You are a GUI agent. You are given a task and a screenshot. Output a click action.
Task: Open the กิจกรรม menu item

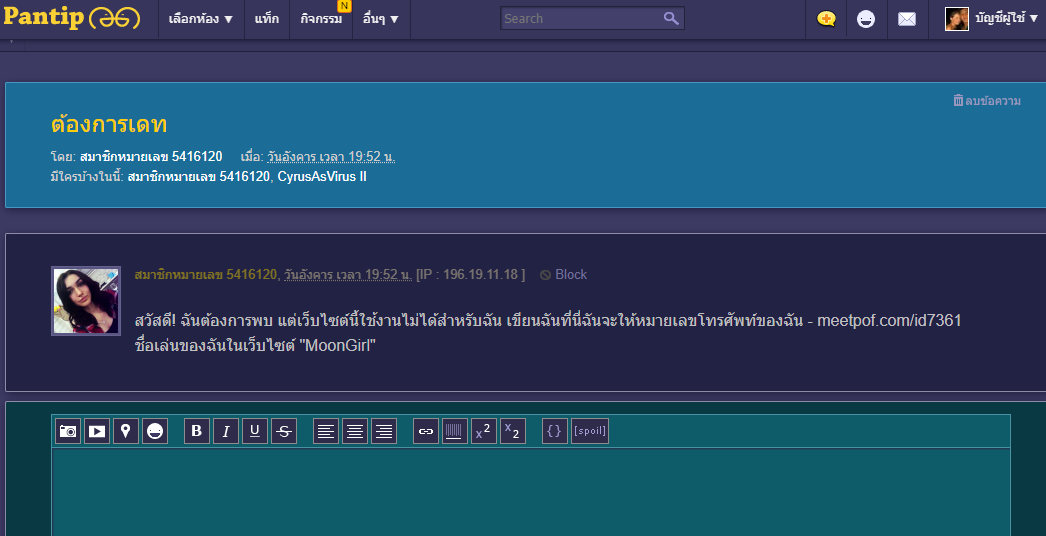pyautogui.click(x=321, y=19)
